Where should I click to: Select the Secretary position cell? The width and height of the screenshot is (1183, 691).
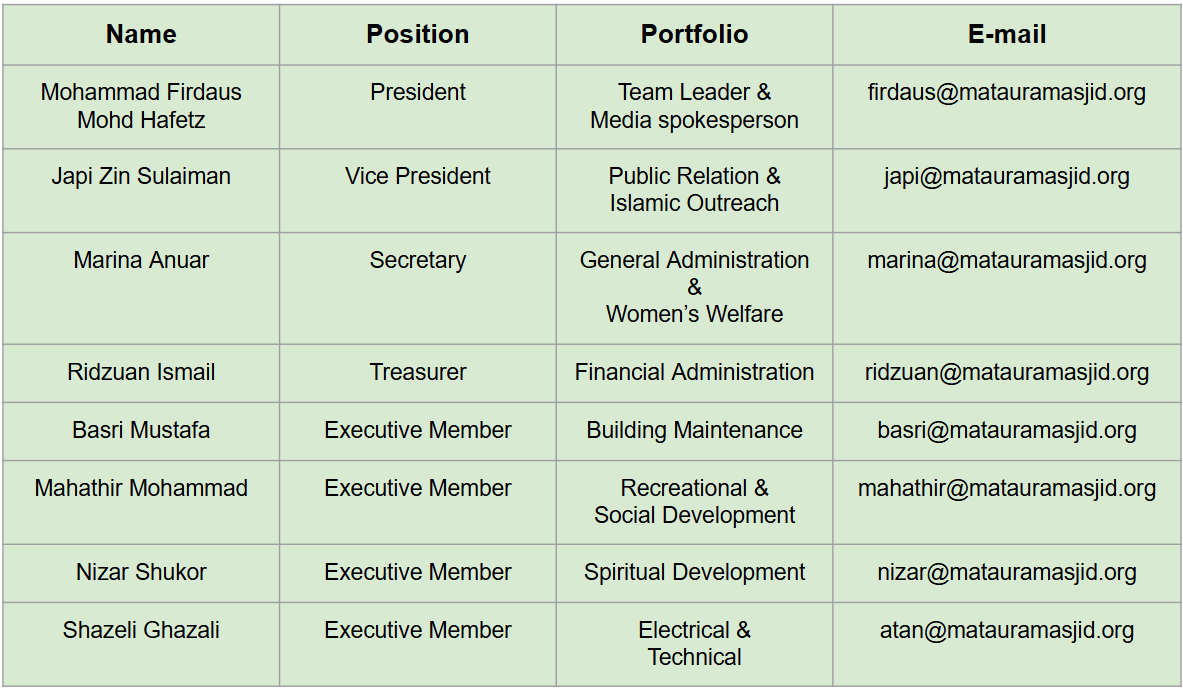click(417, 261)
